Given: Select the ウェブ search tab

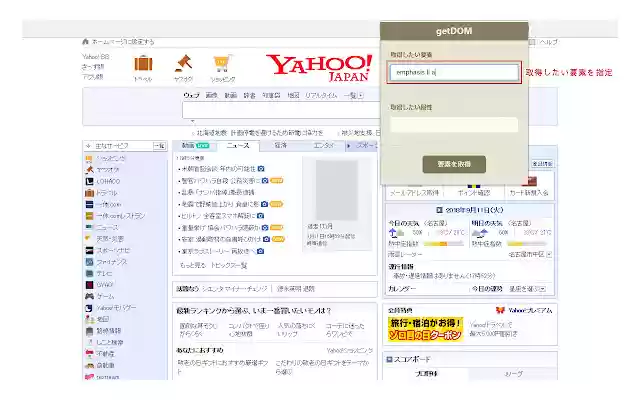Looking at the screenshot, I should [191, 96].
